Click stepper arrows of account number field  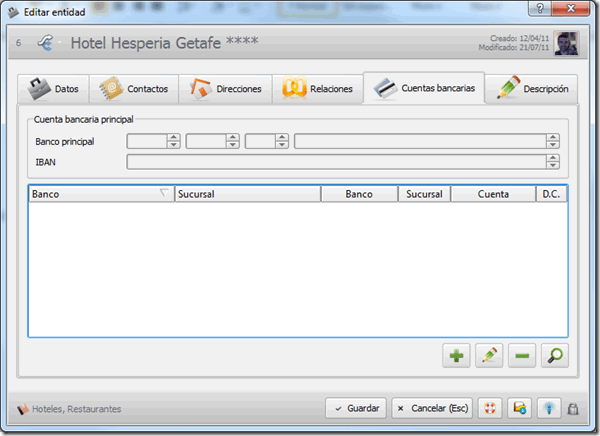(x=553, y=141)
